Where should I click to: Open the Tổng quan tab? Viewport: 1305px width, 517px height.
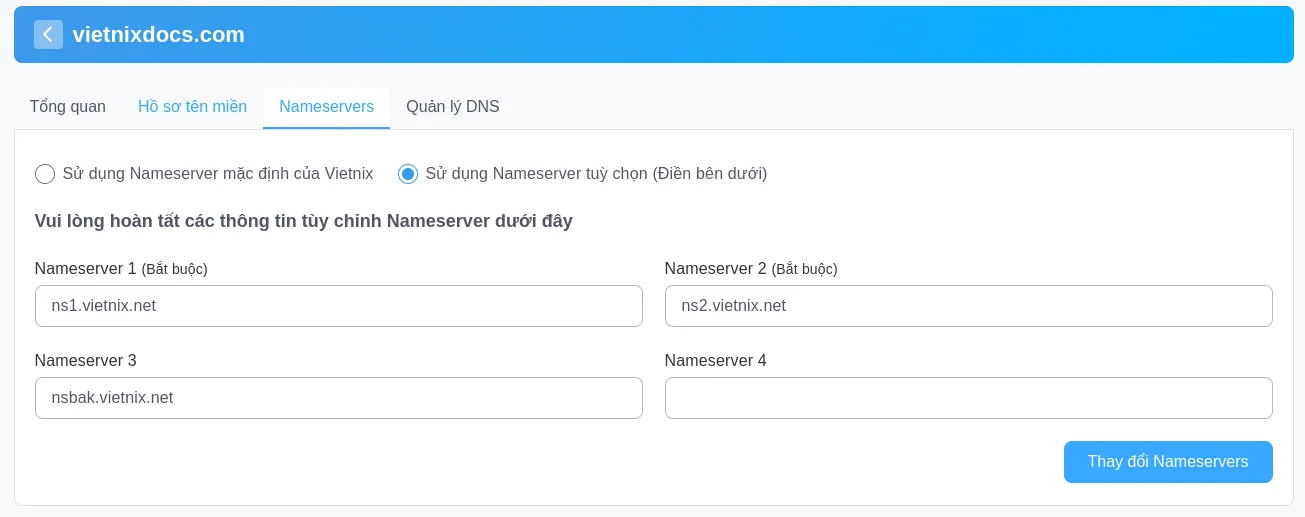coord(68,107)
